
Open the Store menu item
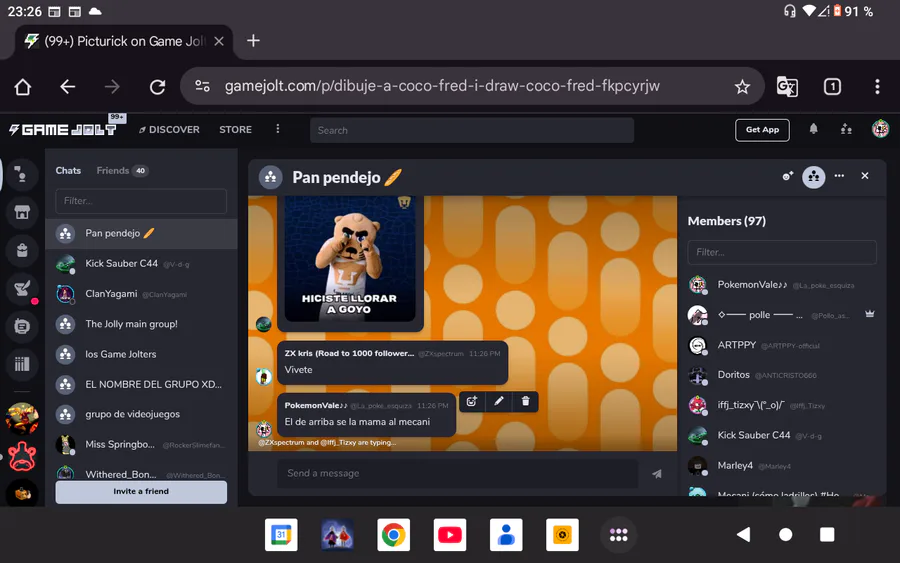tap(235, 130)
